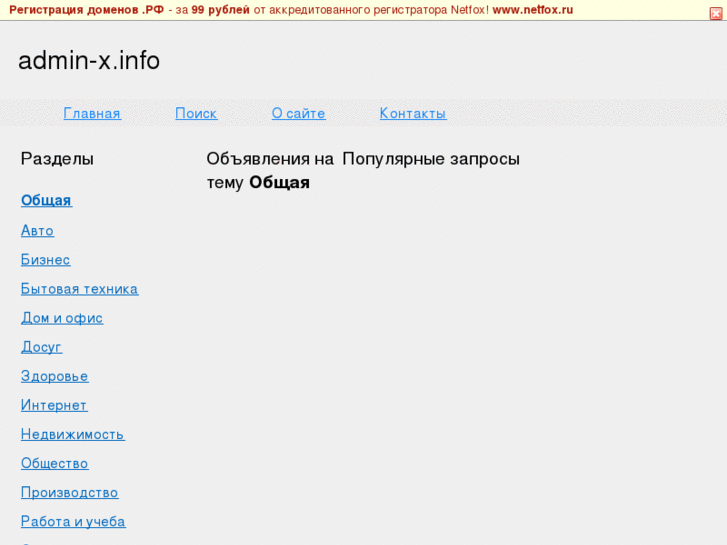Open the Бытовая техника section
This screenshot has height=545, width=727.
coord(79,289)
